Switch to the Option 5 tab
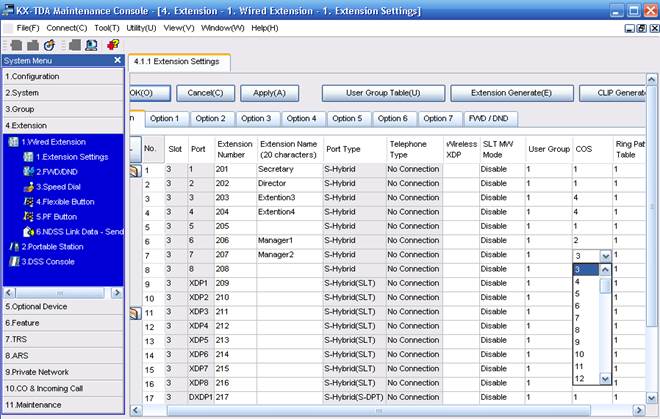 347,119
